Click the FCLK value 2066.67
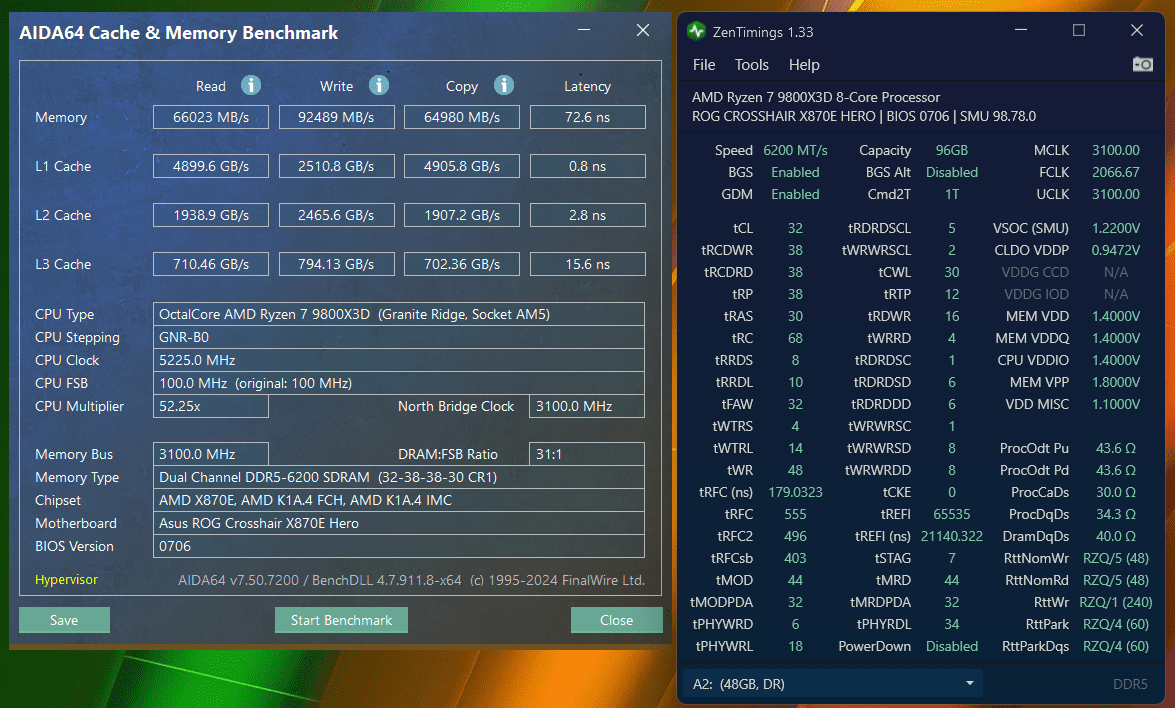 pos(1116,172)
